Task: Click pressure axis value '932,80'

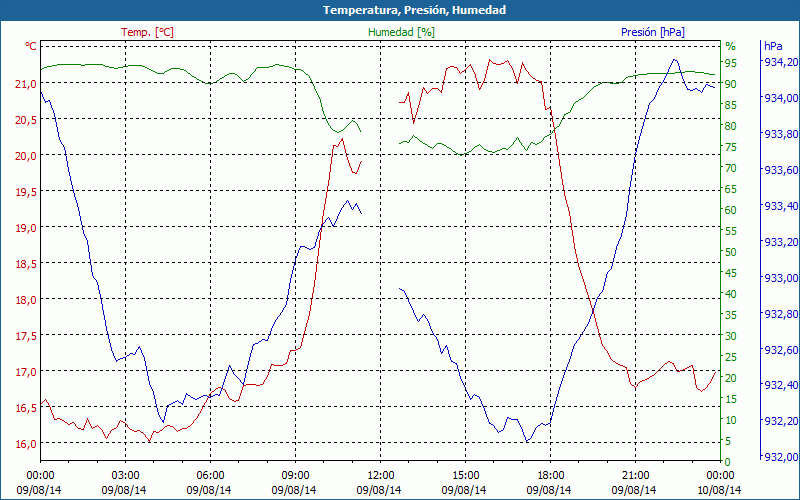Action: 780,314
